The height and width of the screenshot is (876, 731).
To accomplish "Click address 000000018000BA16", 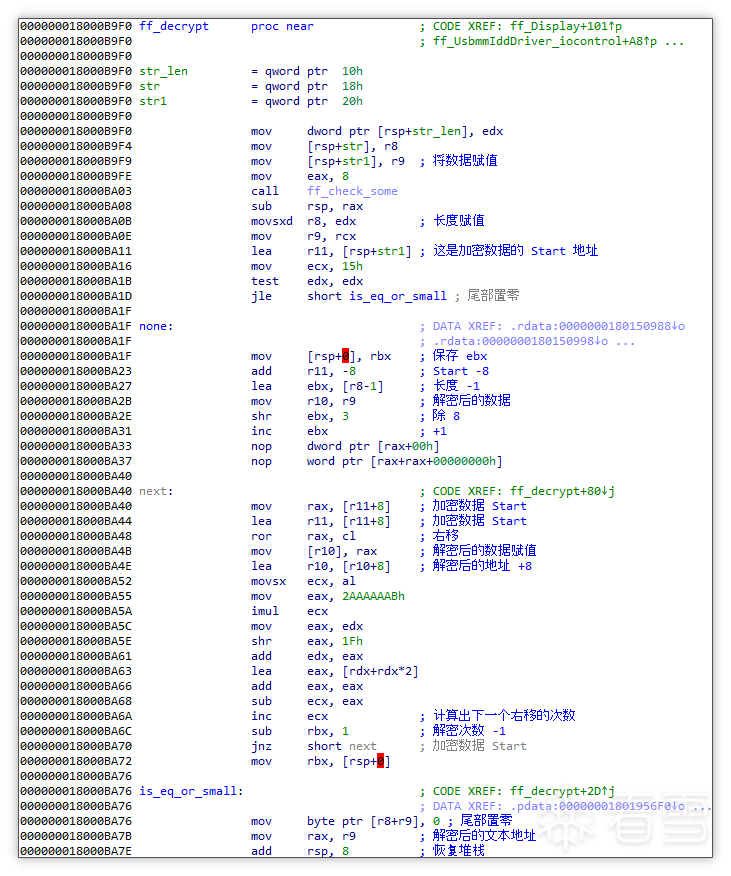I will pyautogui.click(x=76, y=266).
